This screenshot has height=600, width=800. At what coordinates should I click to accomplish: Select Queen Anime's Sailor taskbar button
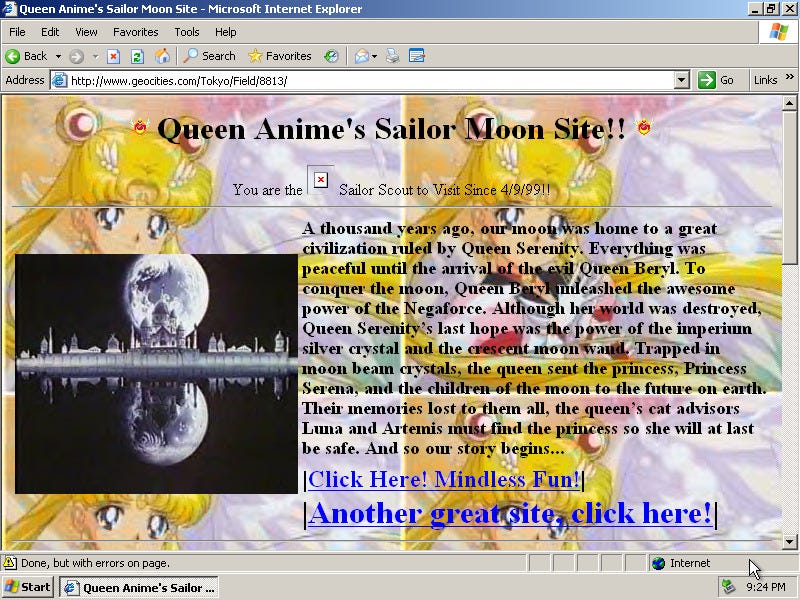(x=139, y=588)
